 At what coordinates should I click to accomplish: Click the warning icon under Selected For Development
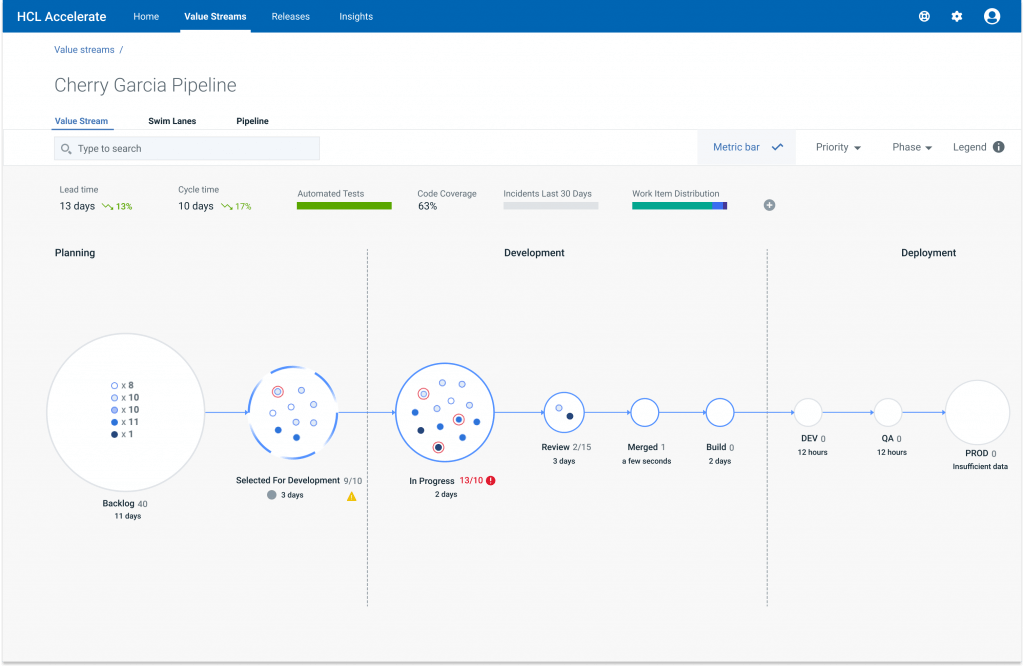tap(352, 497)
